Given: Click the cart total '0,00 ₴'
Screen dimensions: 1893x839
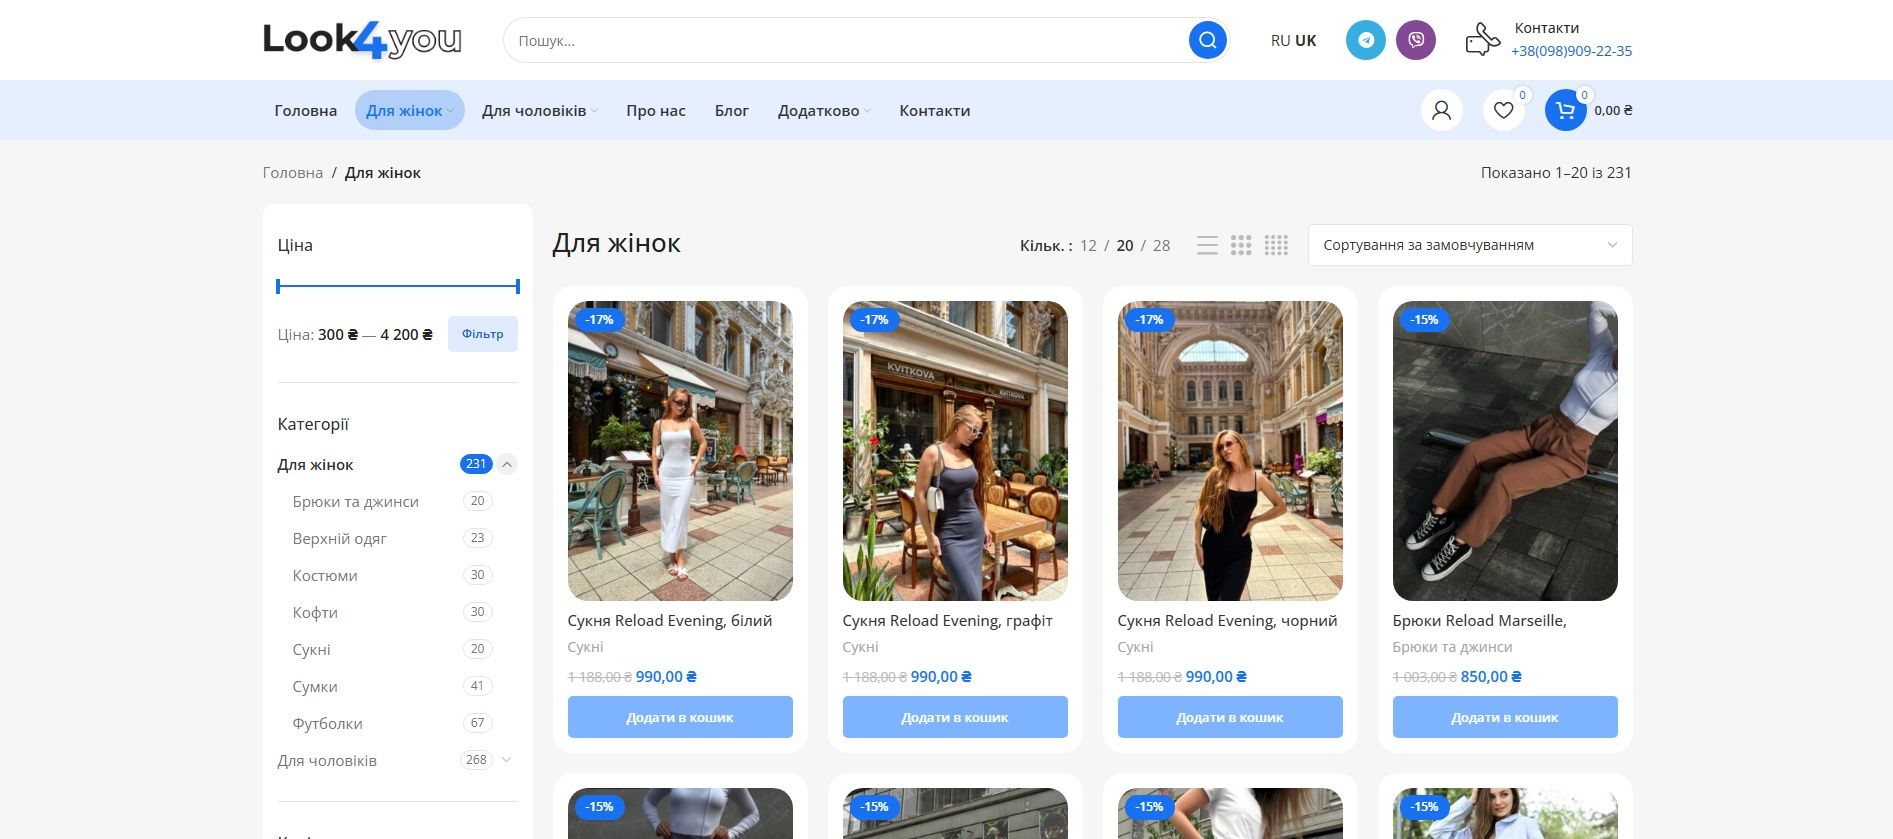Looking at the screenshot, I should point(1613,110).
